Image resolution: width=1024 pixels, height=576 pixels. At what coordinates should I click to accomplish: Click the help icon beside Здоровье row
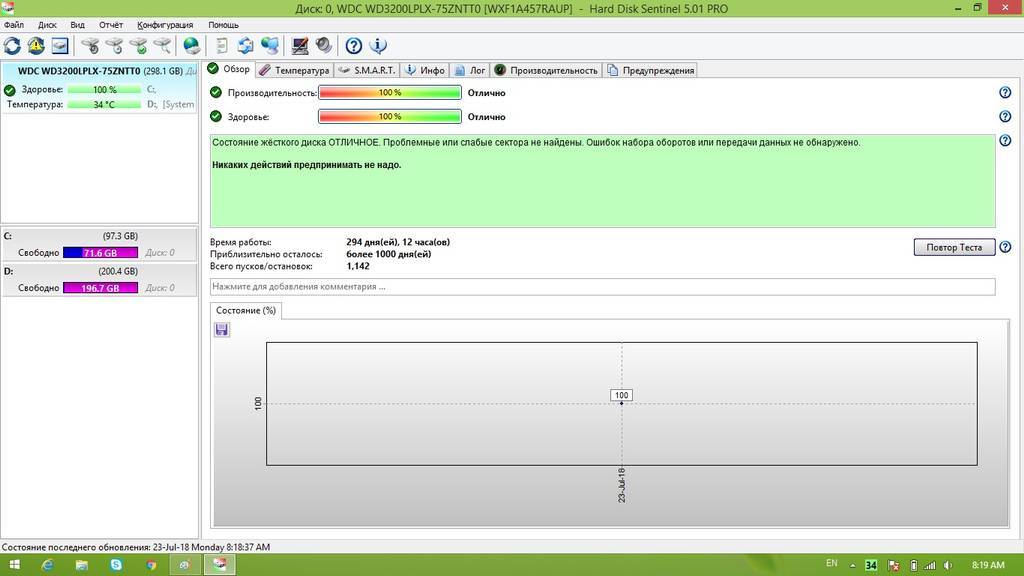click(x=1005, y=116)
